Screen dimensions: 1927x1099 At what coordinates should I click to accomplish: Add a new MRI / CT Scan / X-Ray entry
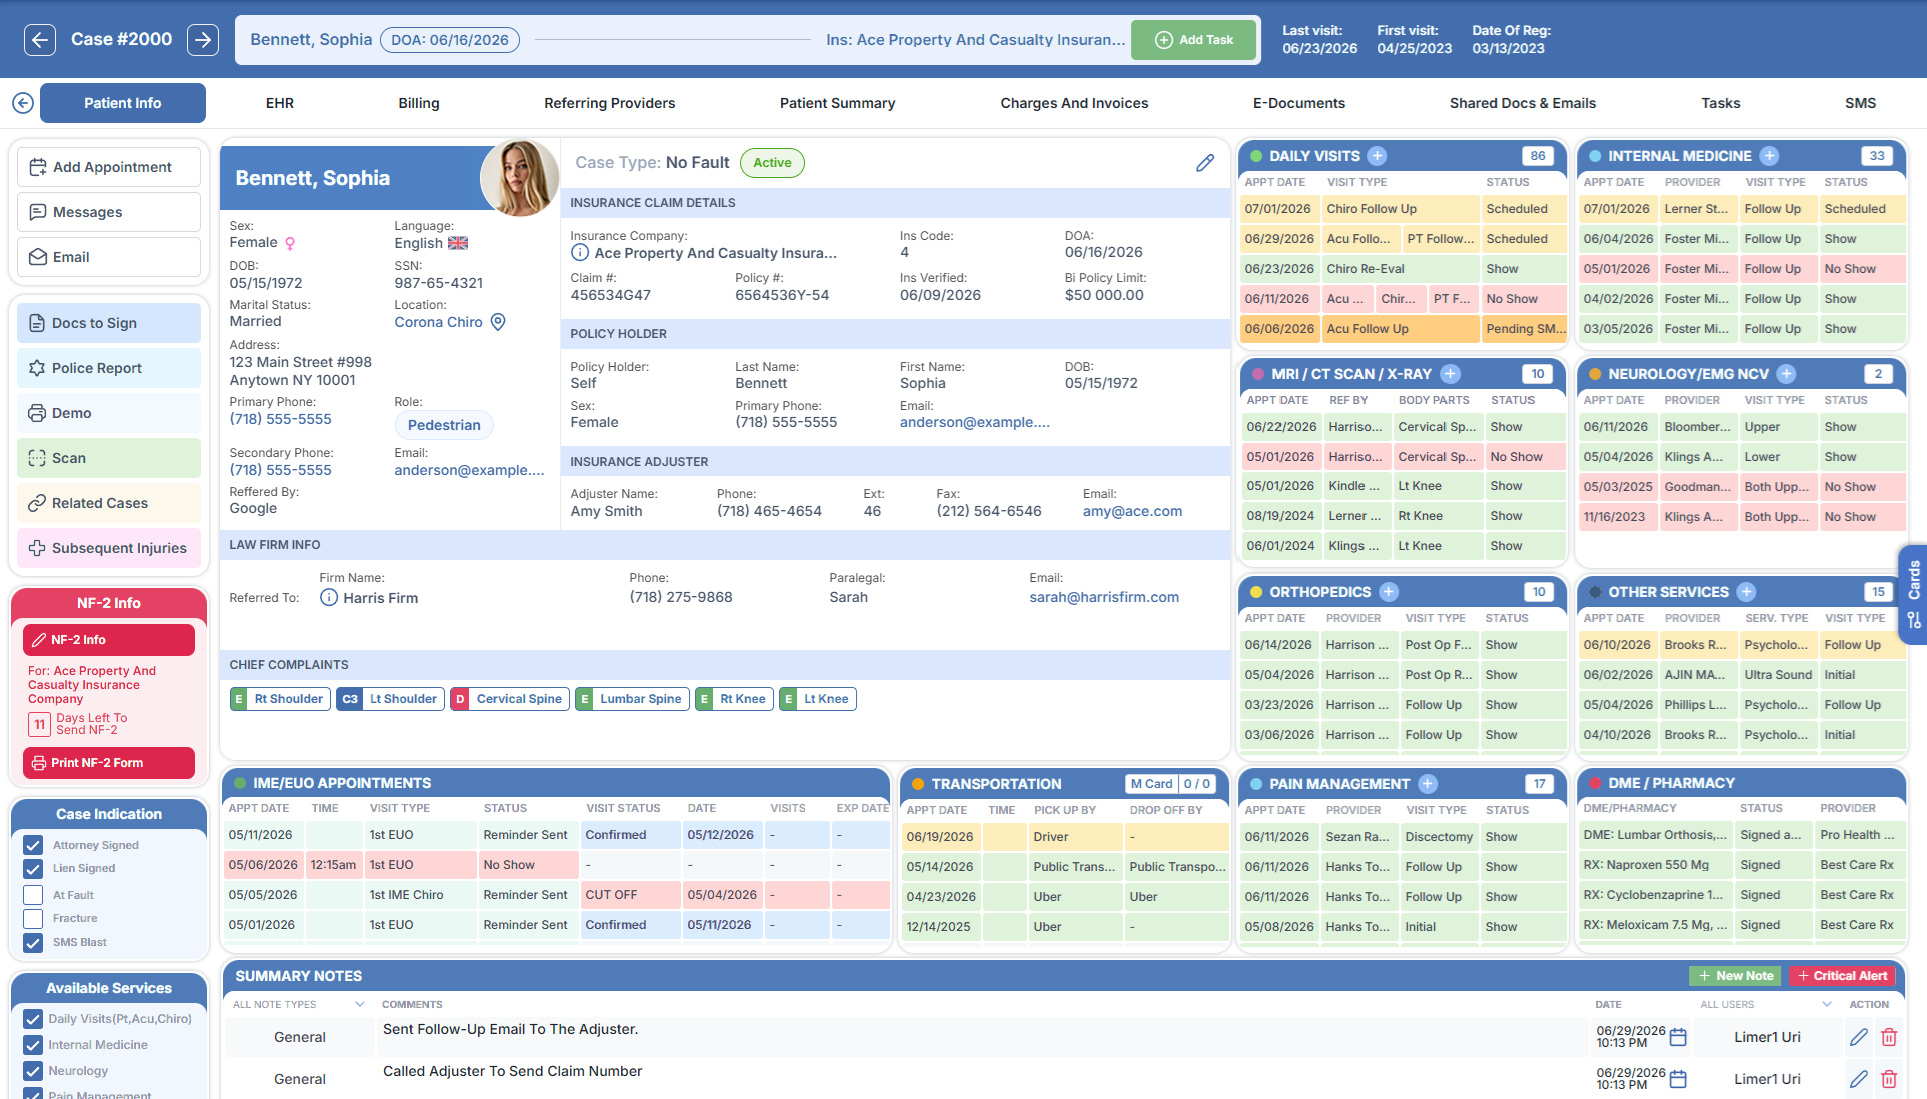point(1451,374)
